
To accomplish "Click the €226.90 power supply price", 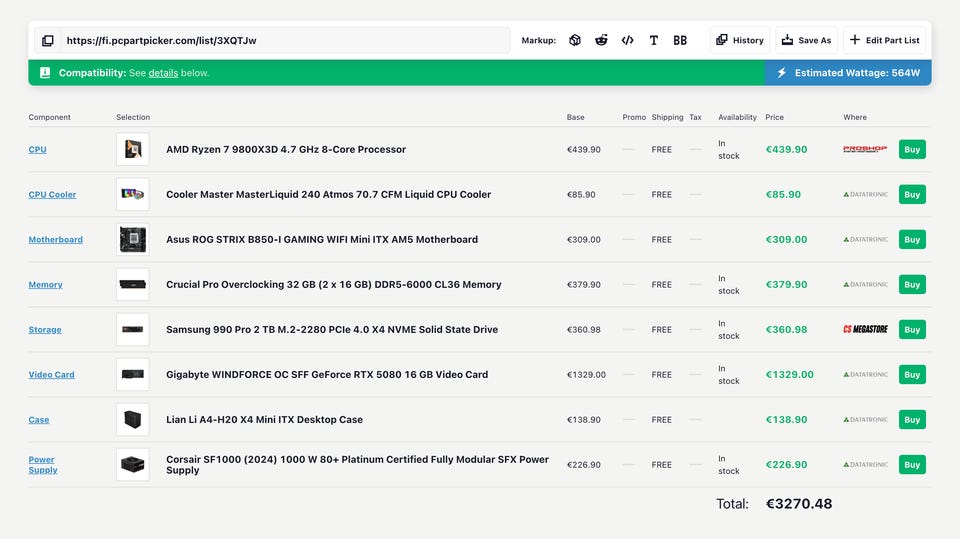I will (786, 465).
